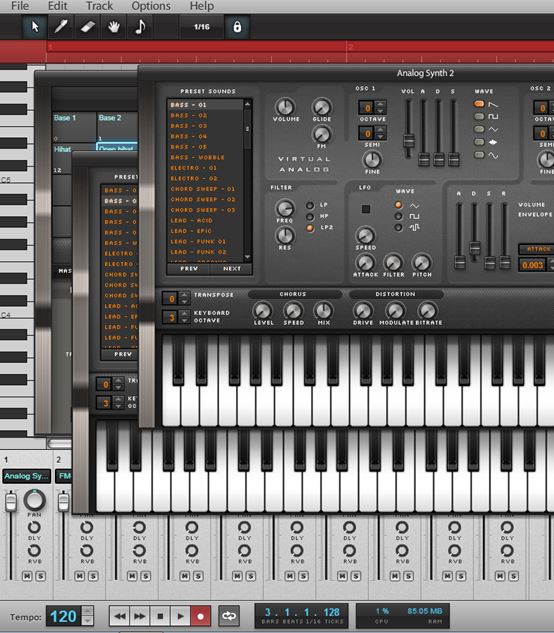Screen dimensions: 554x633
Task: Click the stop transport button
Action: [x=160, y=616]
